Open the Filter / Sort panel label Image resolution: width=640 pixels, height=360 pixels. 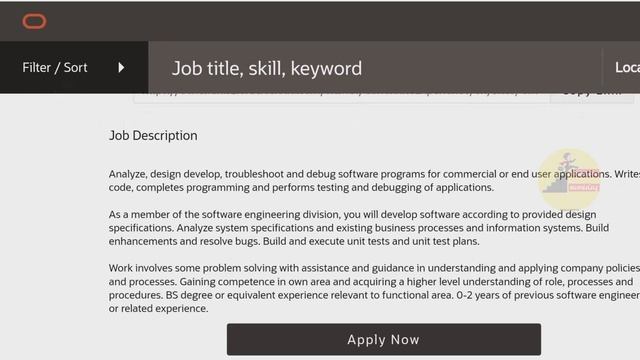pyautogui.click(x=55, y=67)
